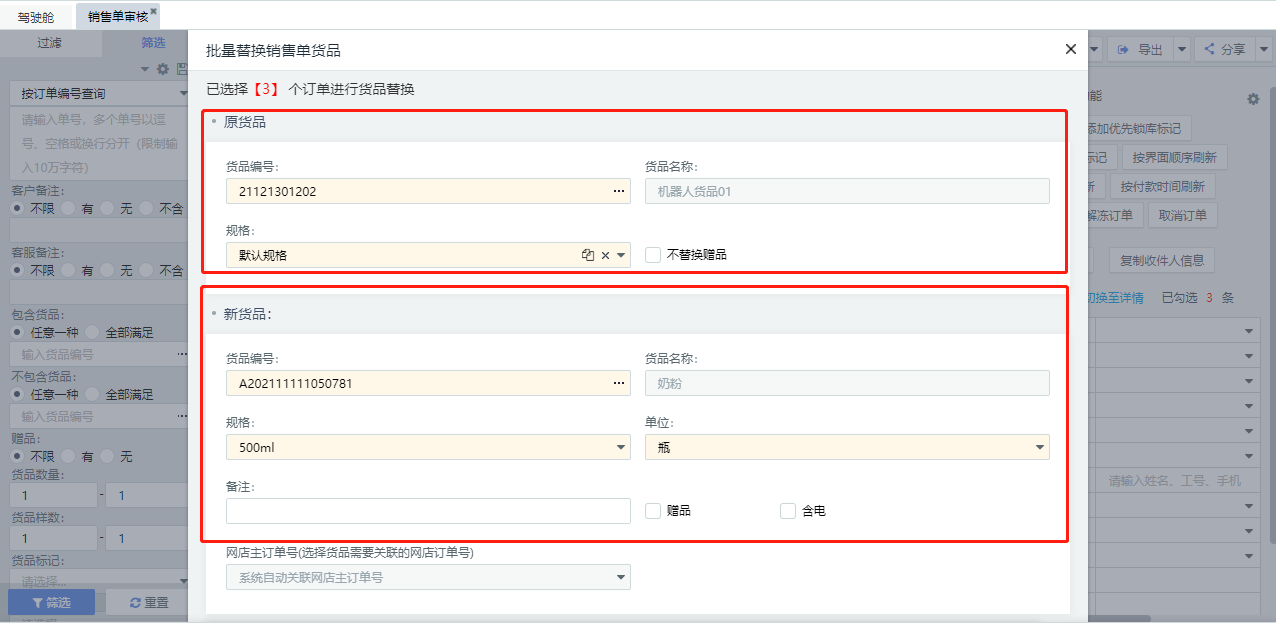Clear the 默认规格 spec selection
The image size is (1276, 624).
pyautogui.click(x=605, y=255)
